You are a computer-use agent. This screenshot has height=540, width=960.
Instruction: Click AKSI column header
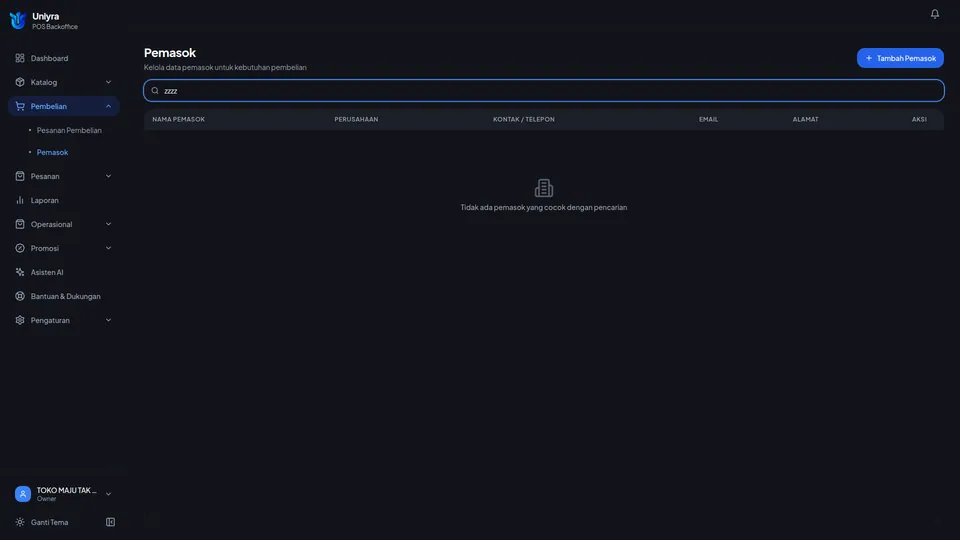point(919,119)
